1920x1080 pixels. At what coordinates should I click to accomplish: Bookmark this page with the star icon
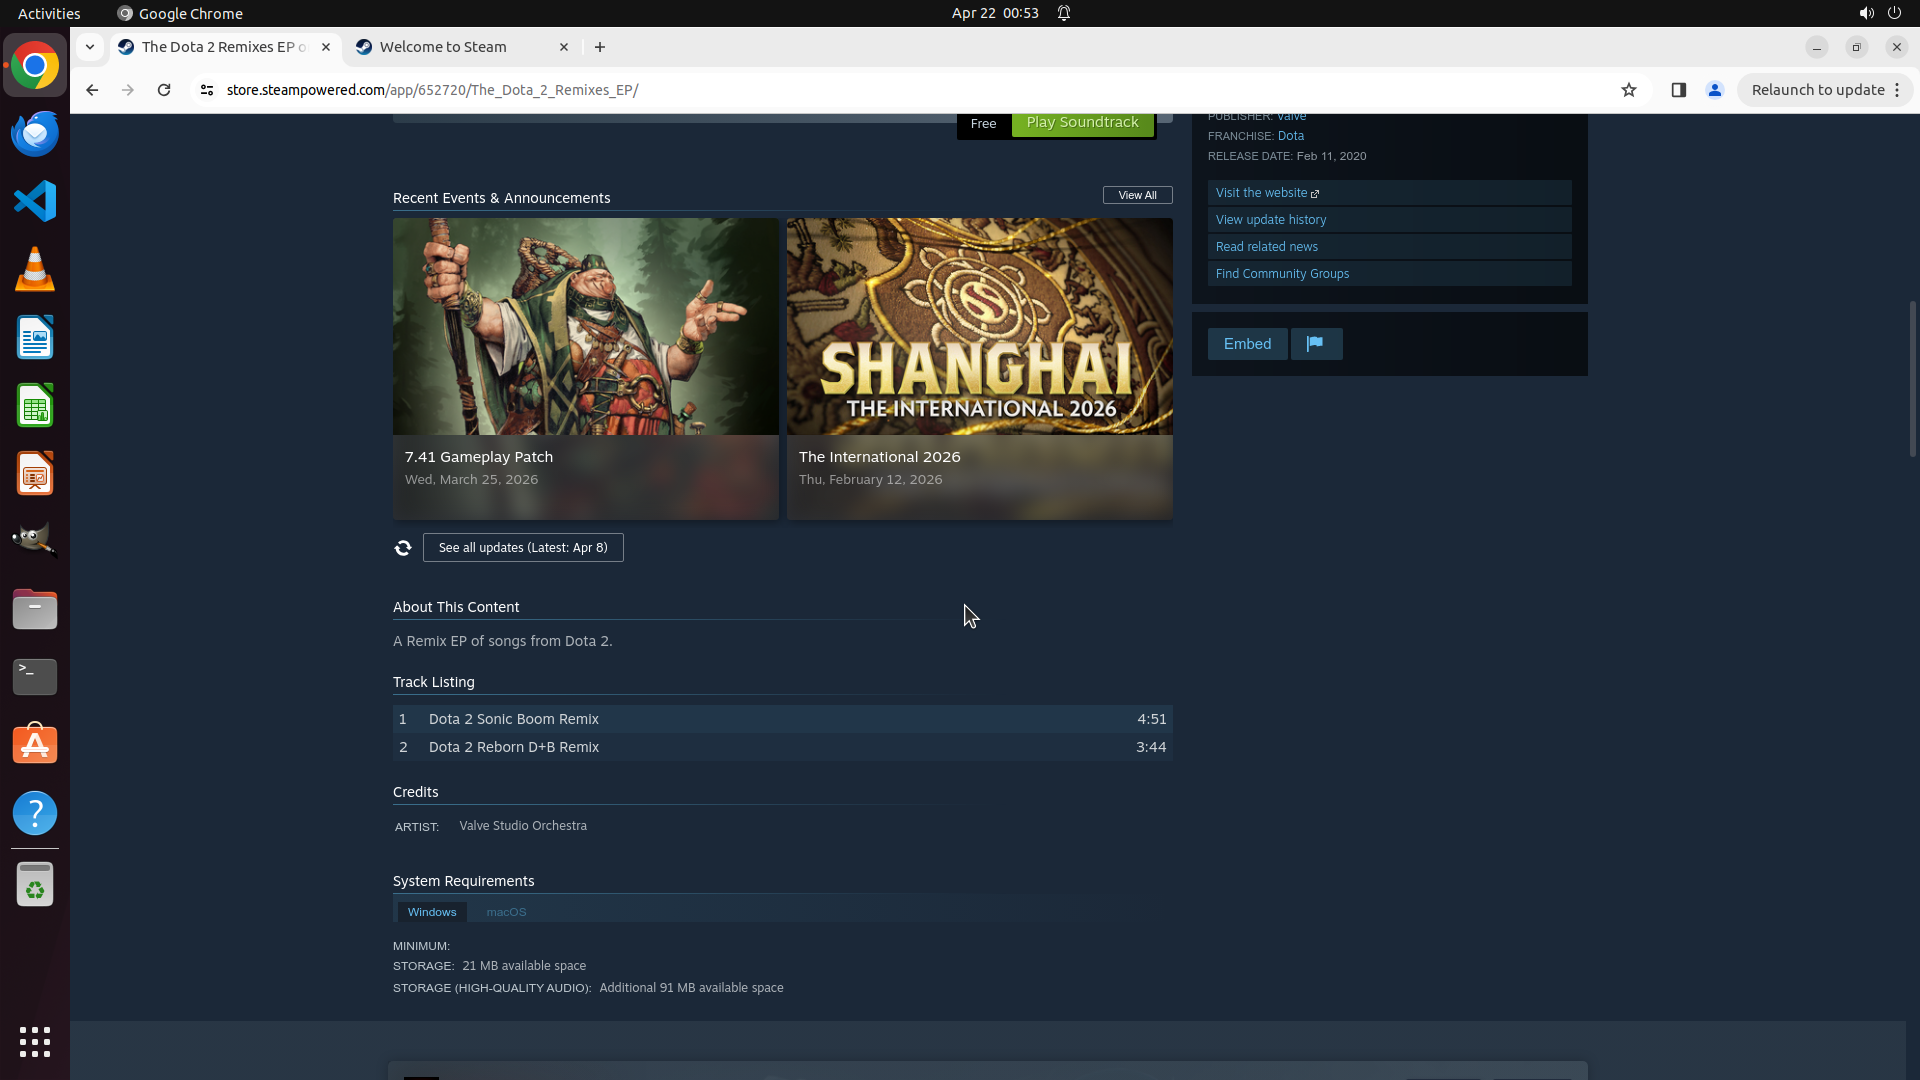pos(1629,90)
